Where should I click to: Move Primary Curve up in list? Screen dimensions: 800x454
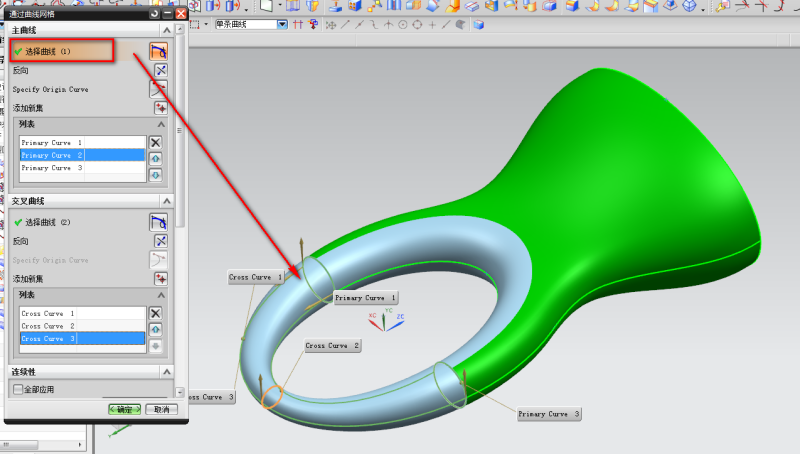click(x=155, y=159)
